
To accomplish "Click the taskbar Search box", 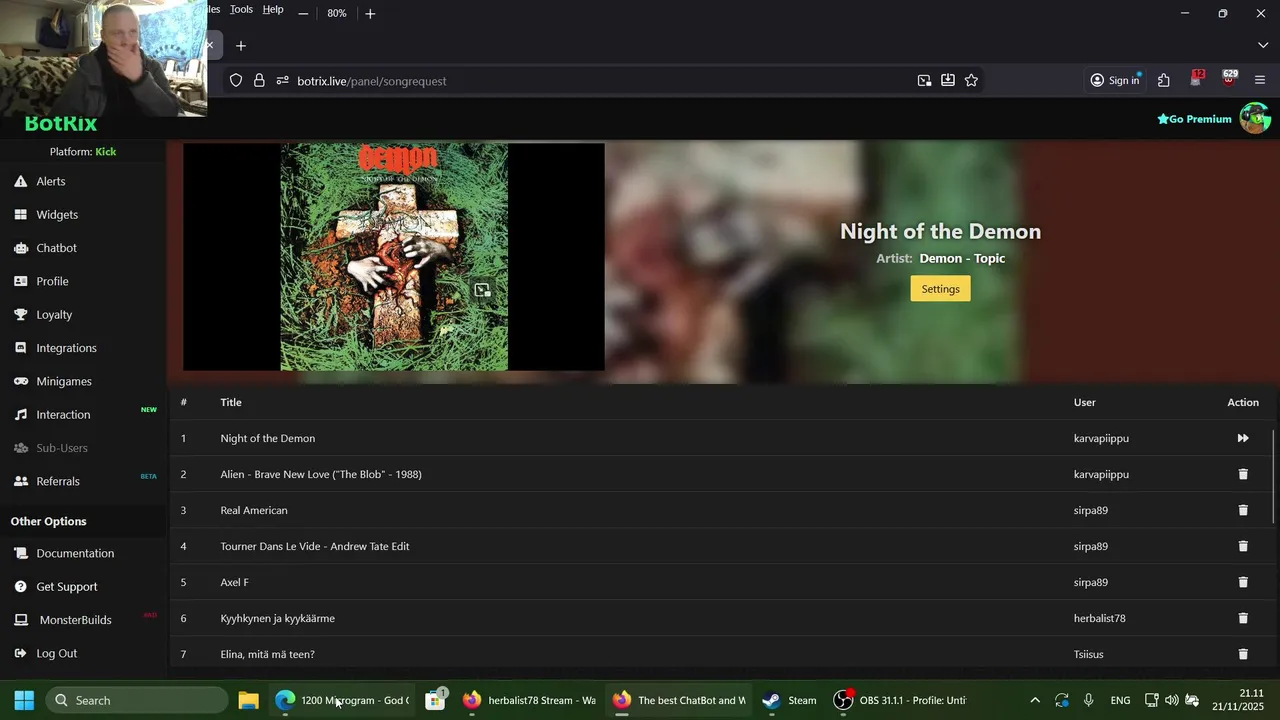I will [x=136, y=700].
